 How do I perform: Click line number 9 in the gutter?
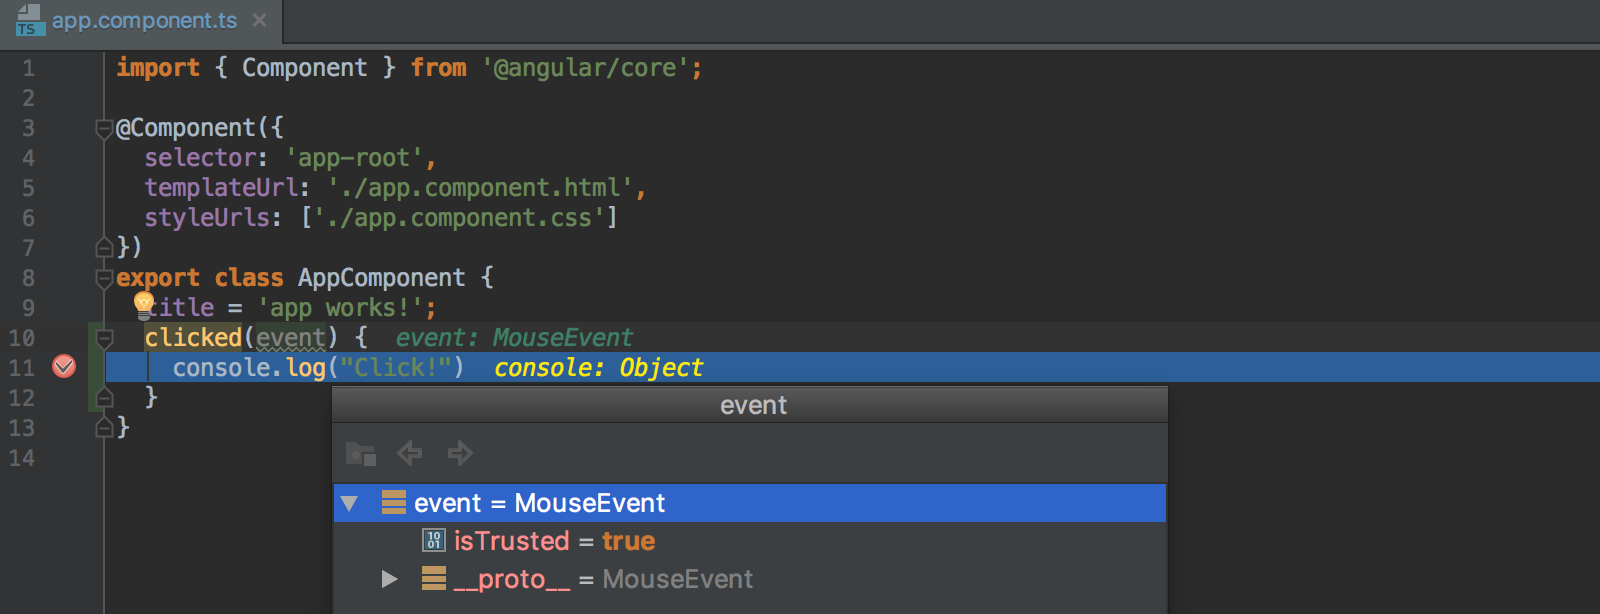coord(28,307)
